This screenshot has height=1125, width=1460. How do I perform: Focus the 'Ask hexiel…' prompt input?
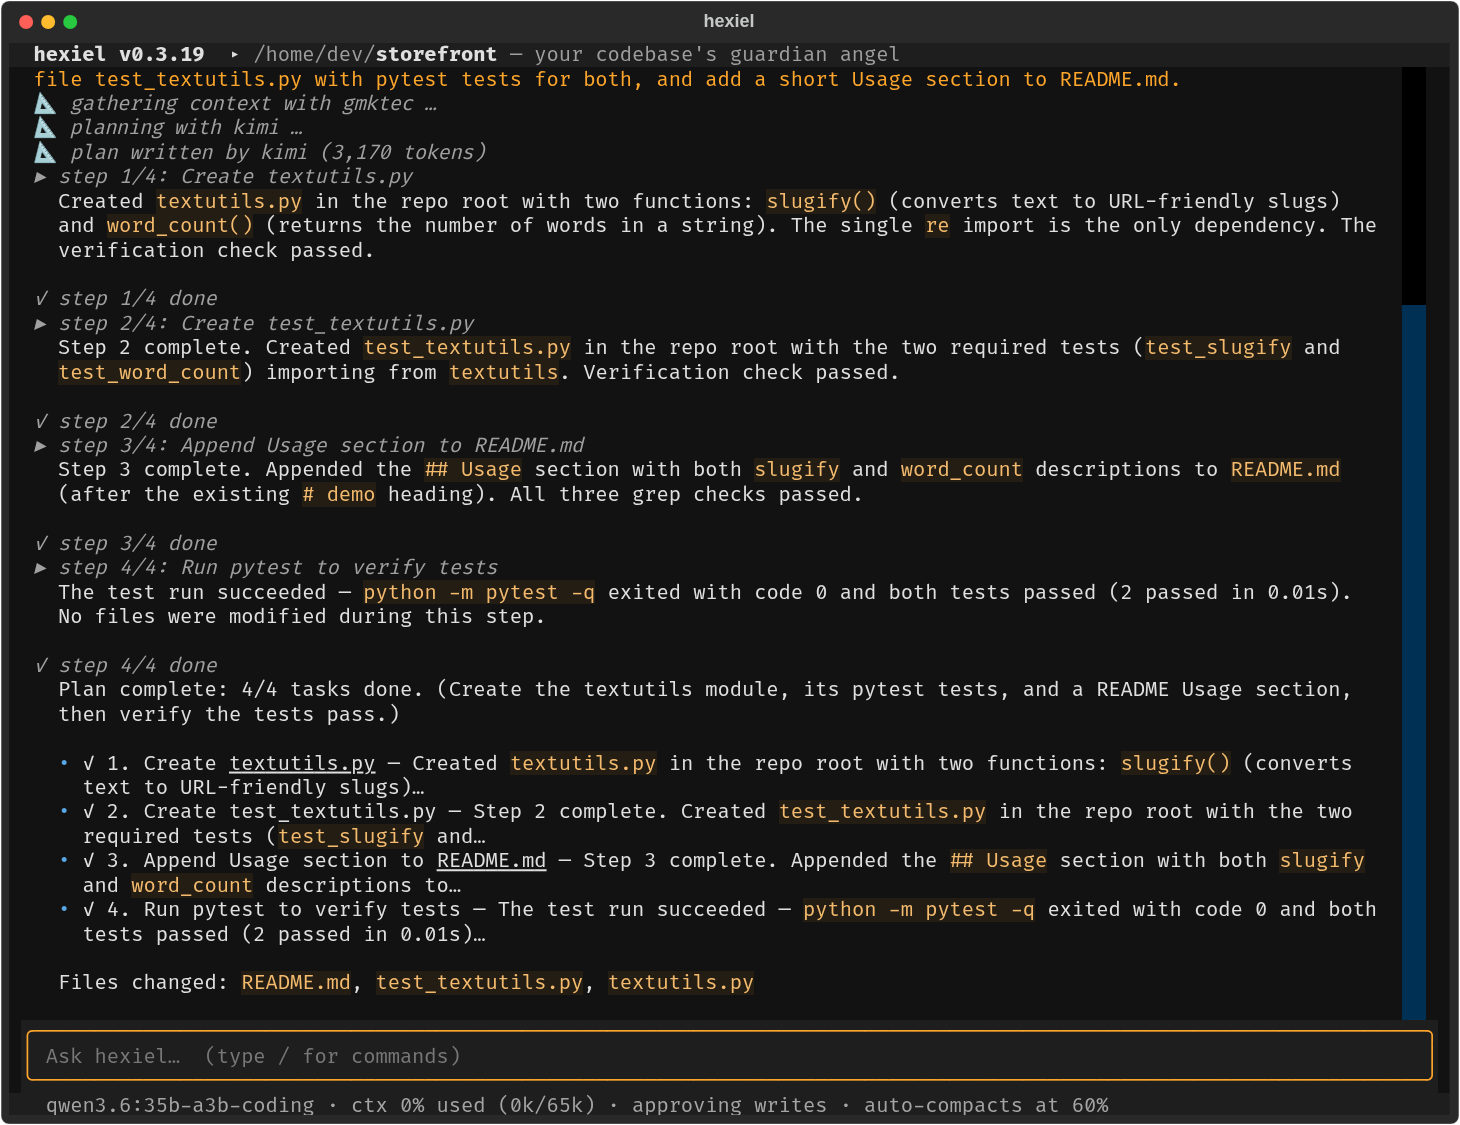[729, 1056]
